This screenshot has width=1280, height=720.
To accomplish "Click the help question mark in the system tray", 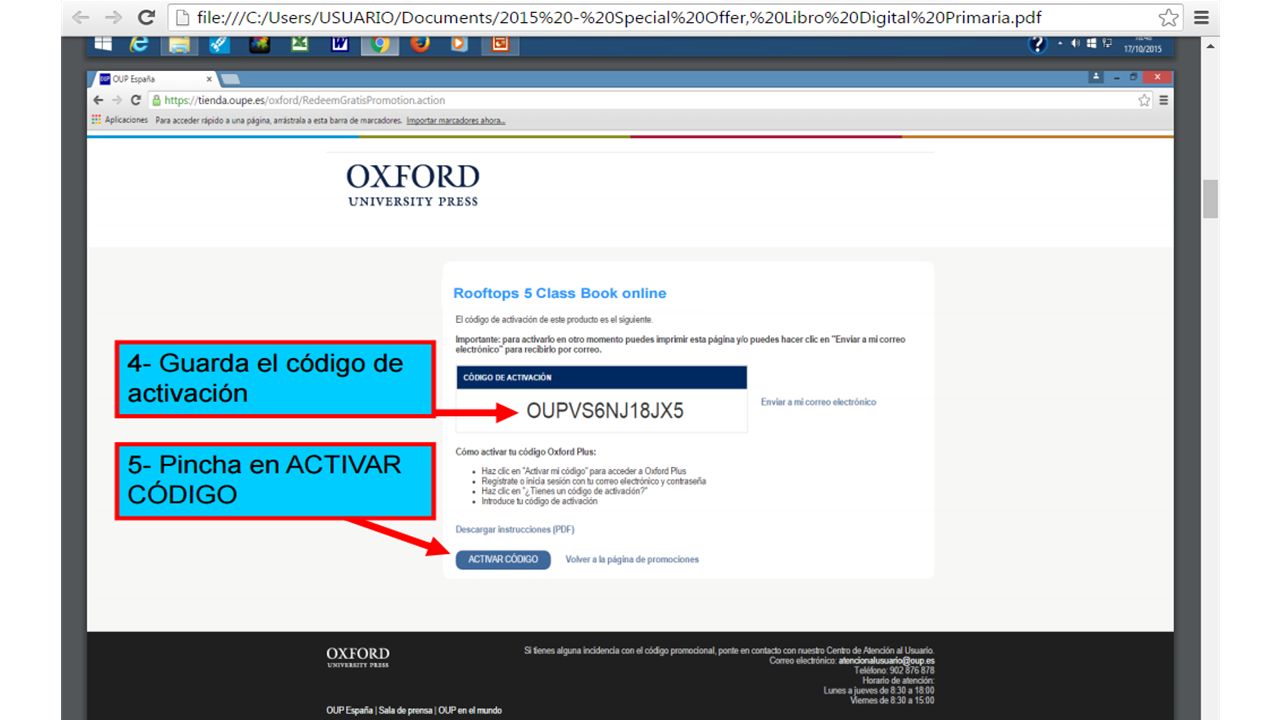I will tap(1037, 44).
